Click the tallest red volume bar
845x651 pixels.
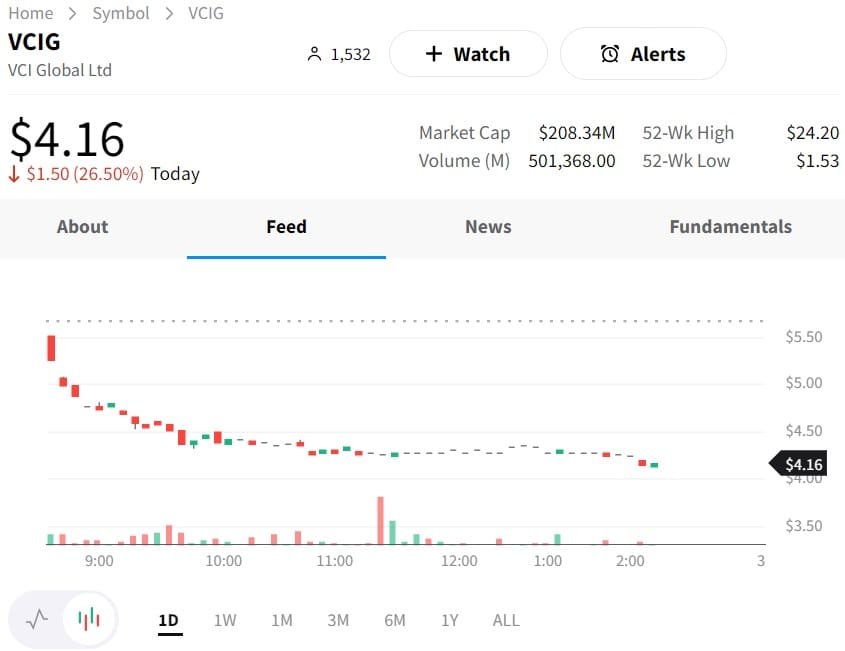381,520
